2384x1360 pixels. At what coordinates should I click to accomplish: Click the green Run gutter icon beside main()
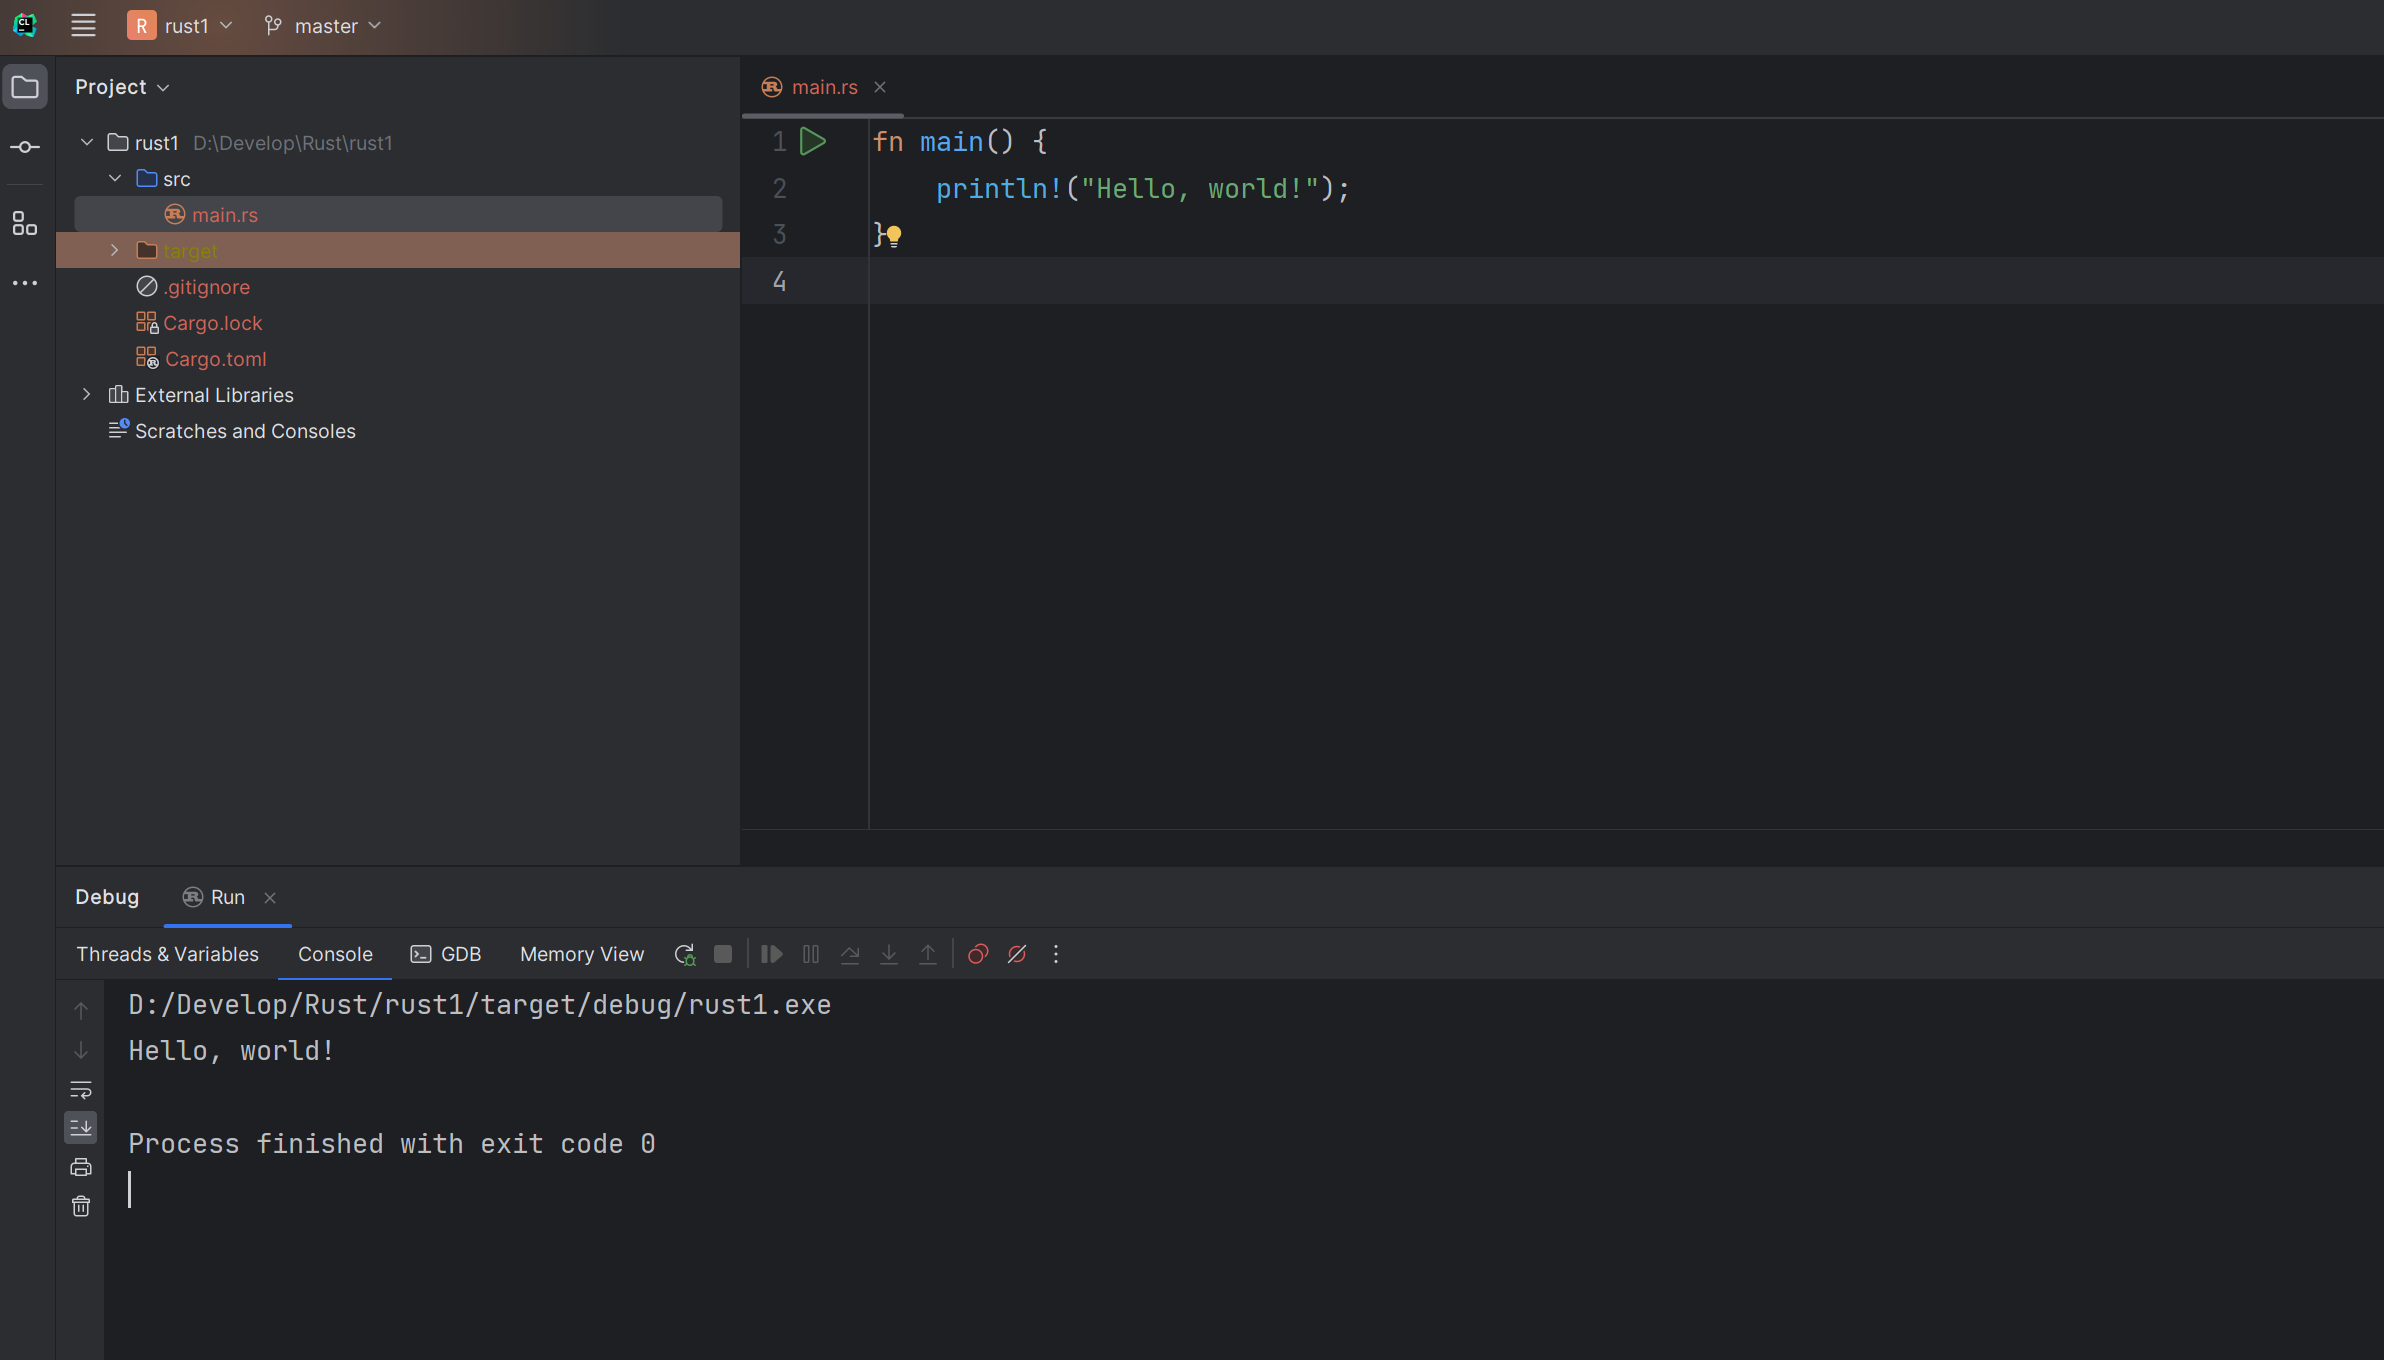point(812,142)
